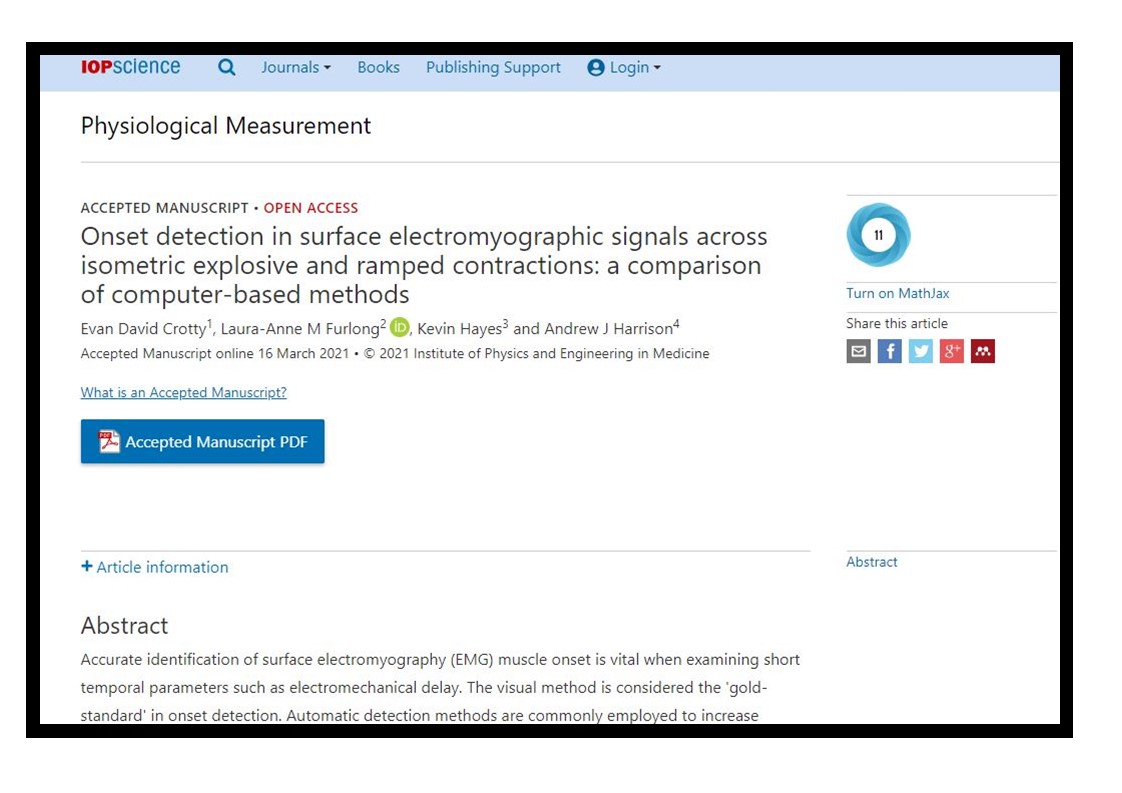Viewport: 1122px width, 793px height.
Task: Share the article on Google+
Action: 951,351
